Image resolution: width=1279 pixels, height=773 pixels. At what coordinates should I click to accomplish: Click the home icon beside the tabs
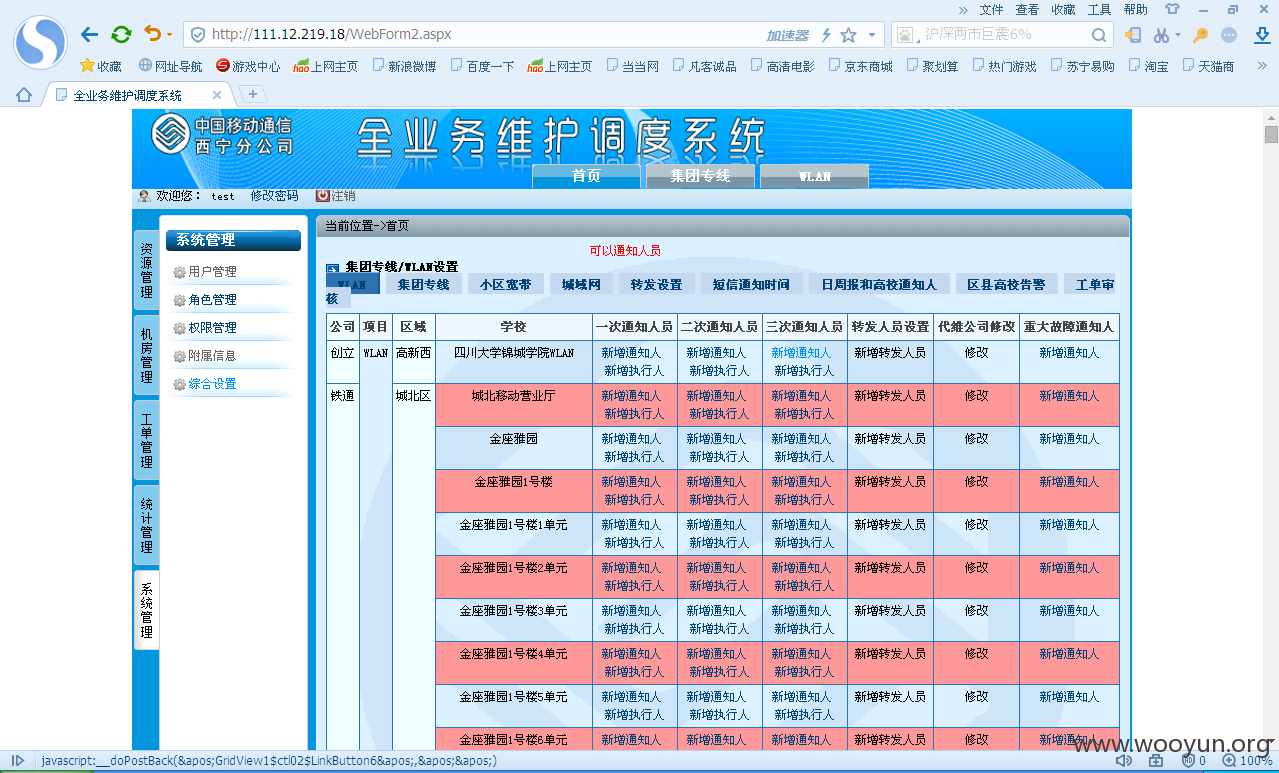point(23,95)
